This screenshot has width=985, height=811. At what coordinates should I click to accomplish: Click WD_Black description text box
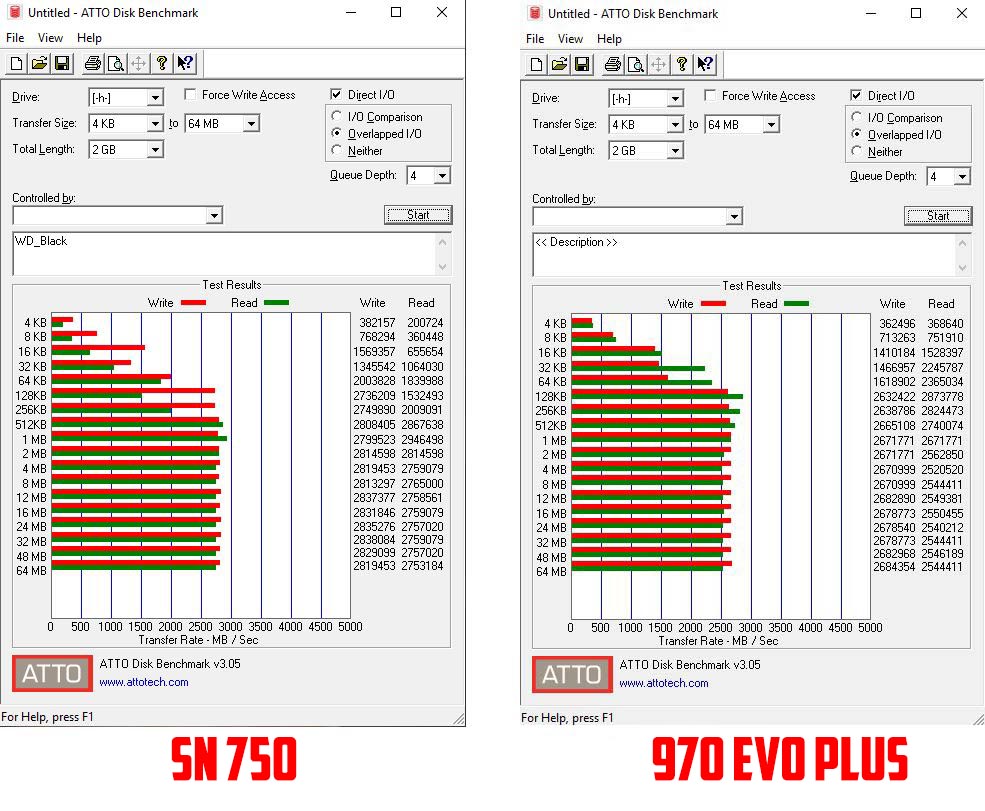[231, 254]
